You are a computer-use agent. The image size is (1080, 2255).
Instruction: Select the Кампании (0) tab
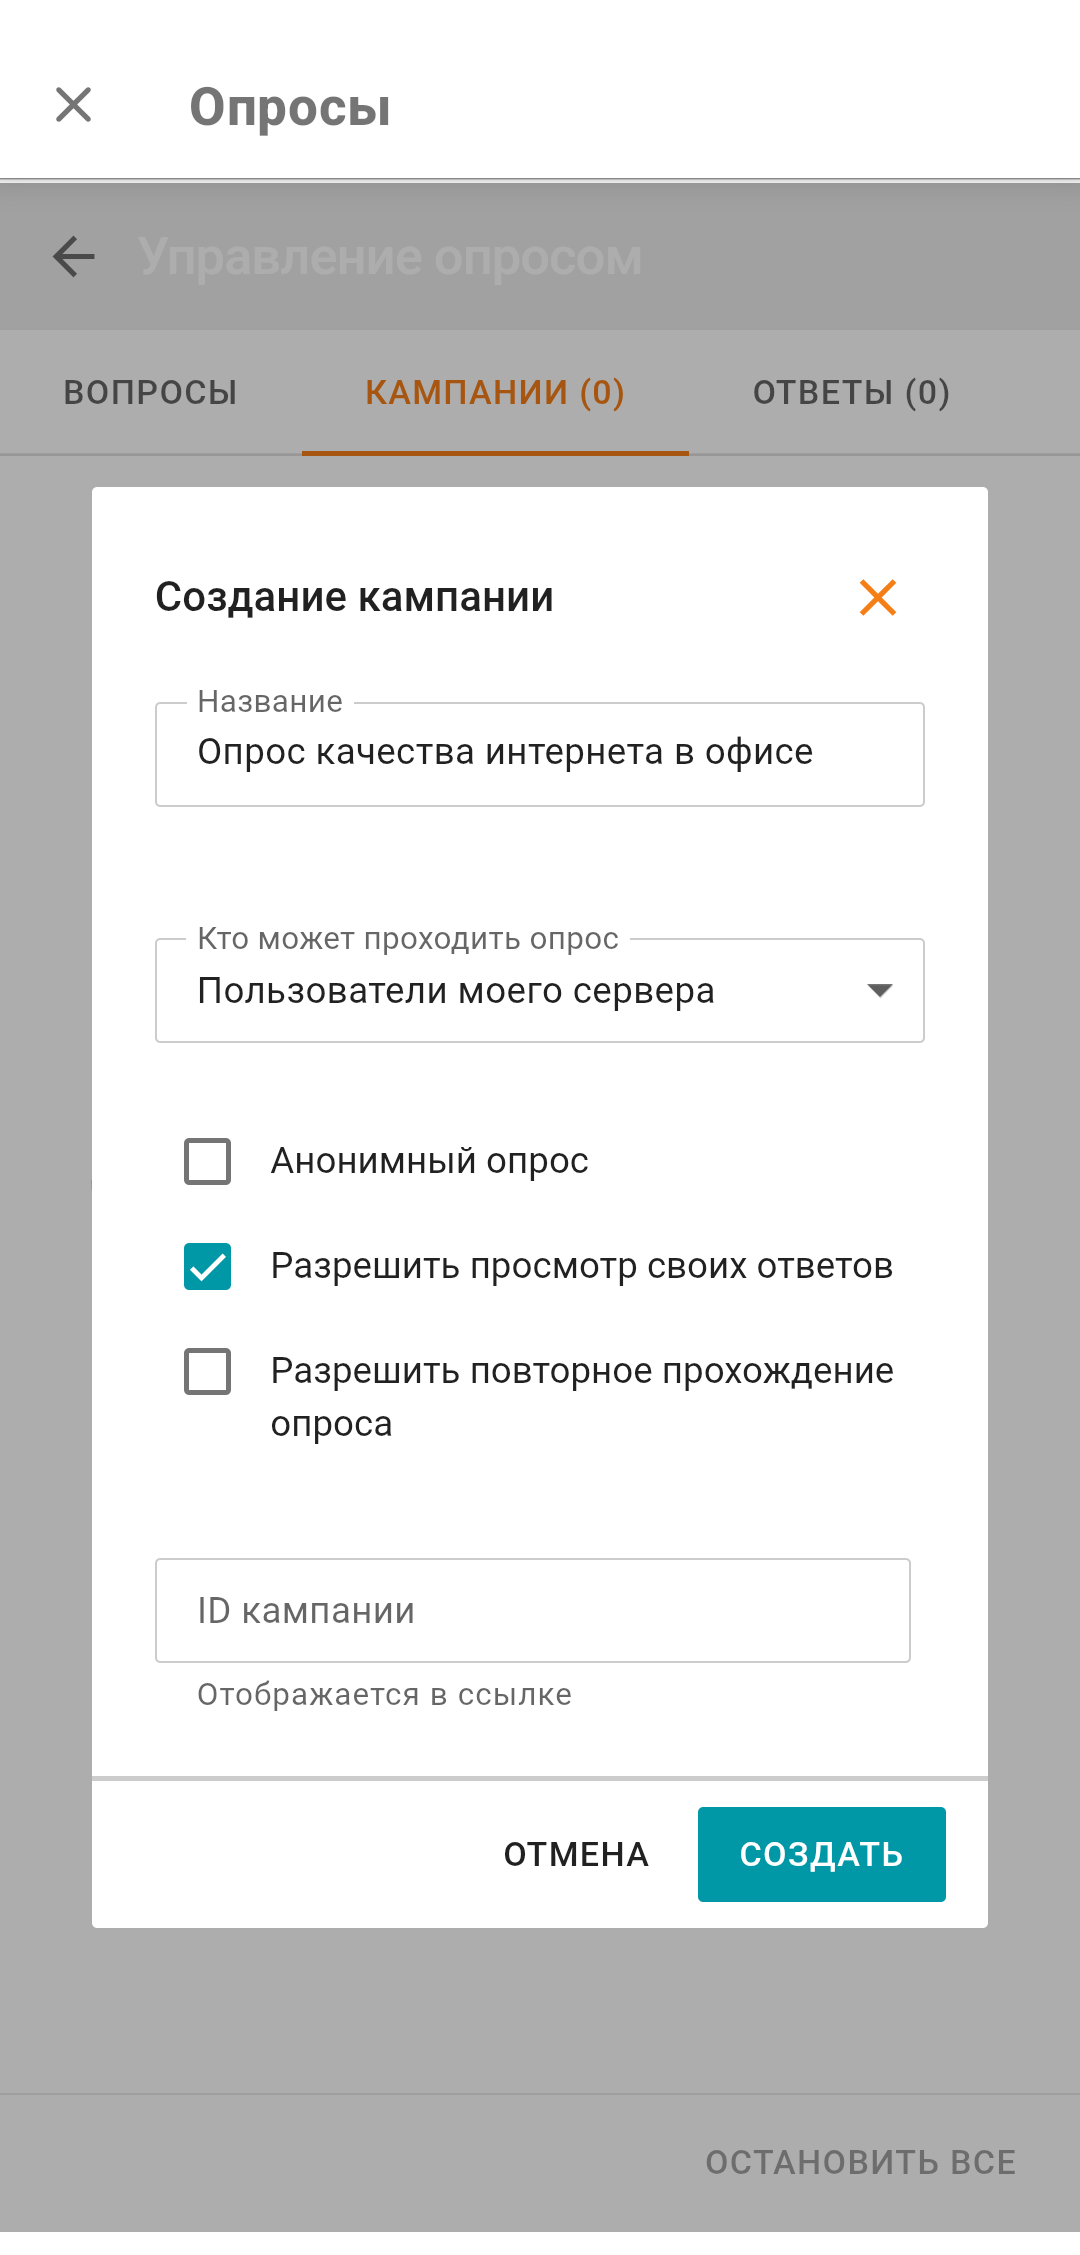(495, 393)
